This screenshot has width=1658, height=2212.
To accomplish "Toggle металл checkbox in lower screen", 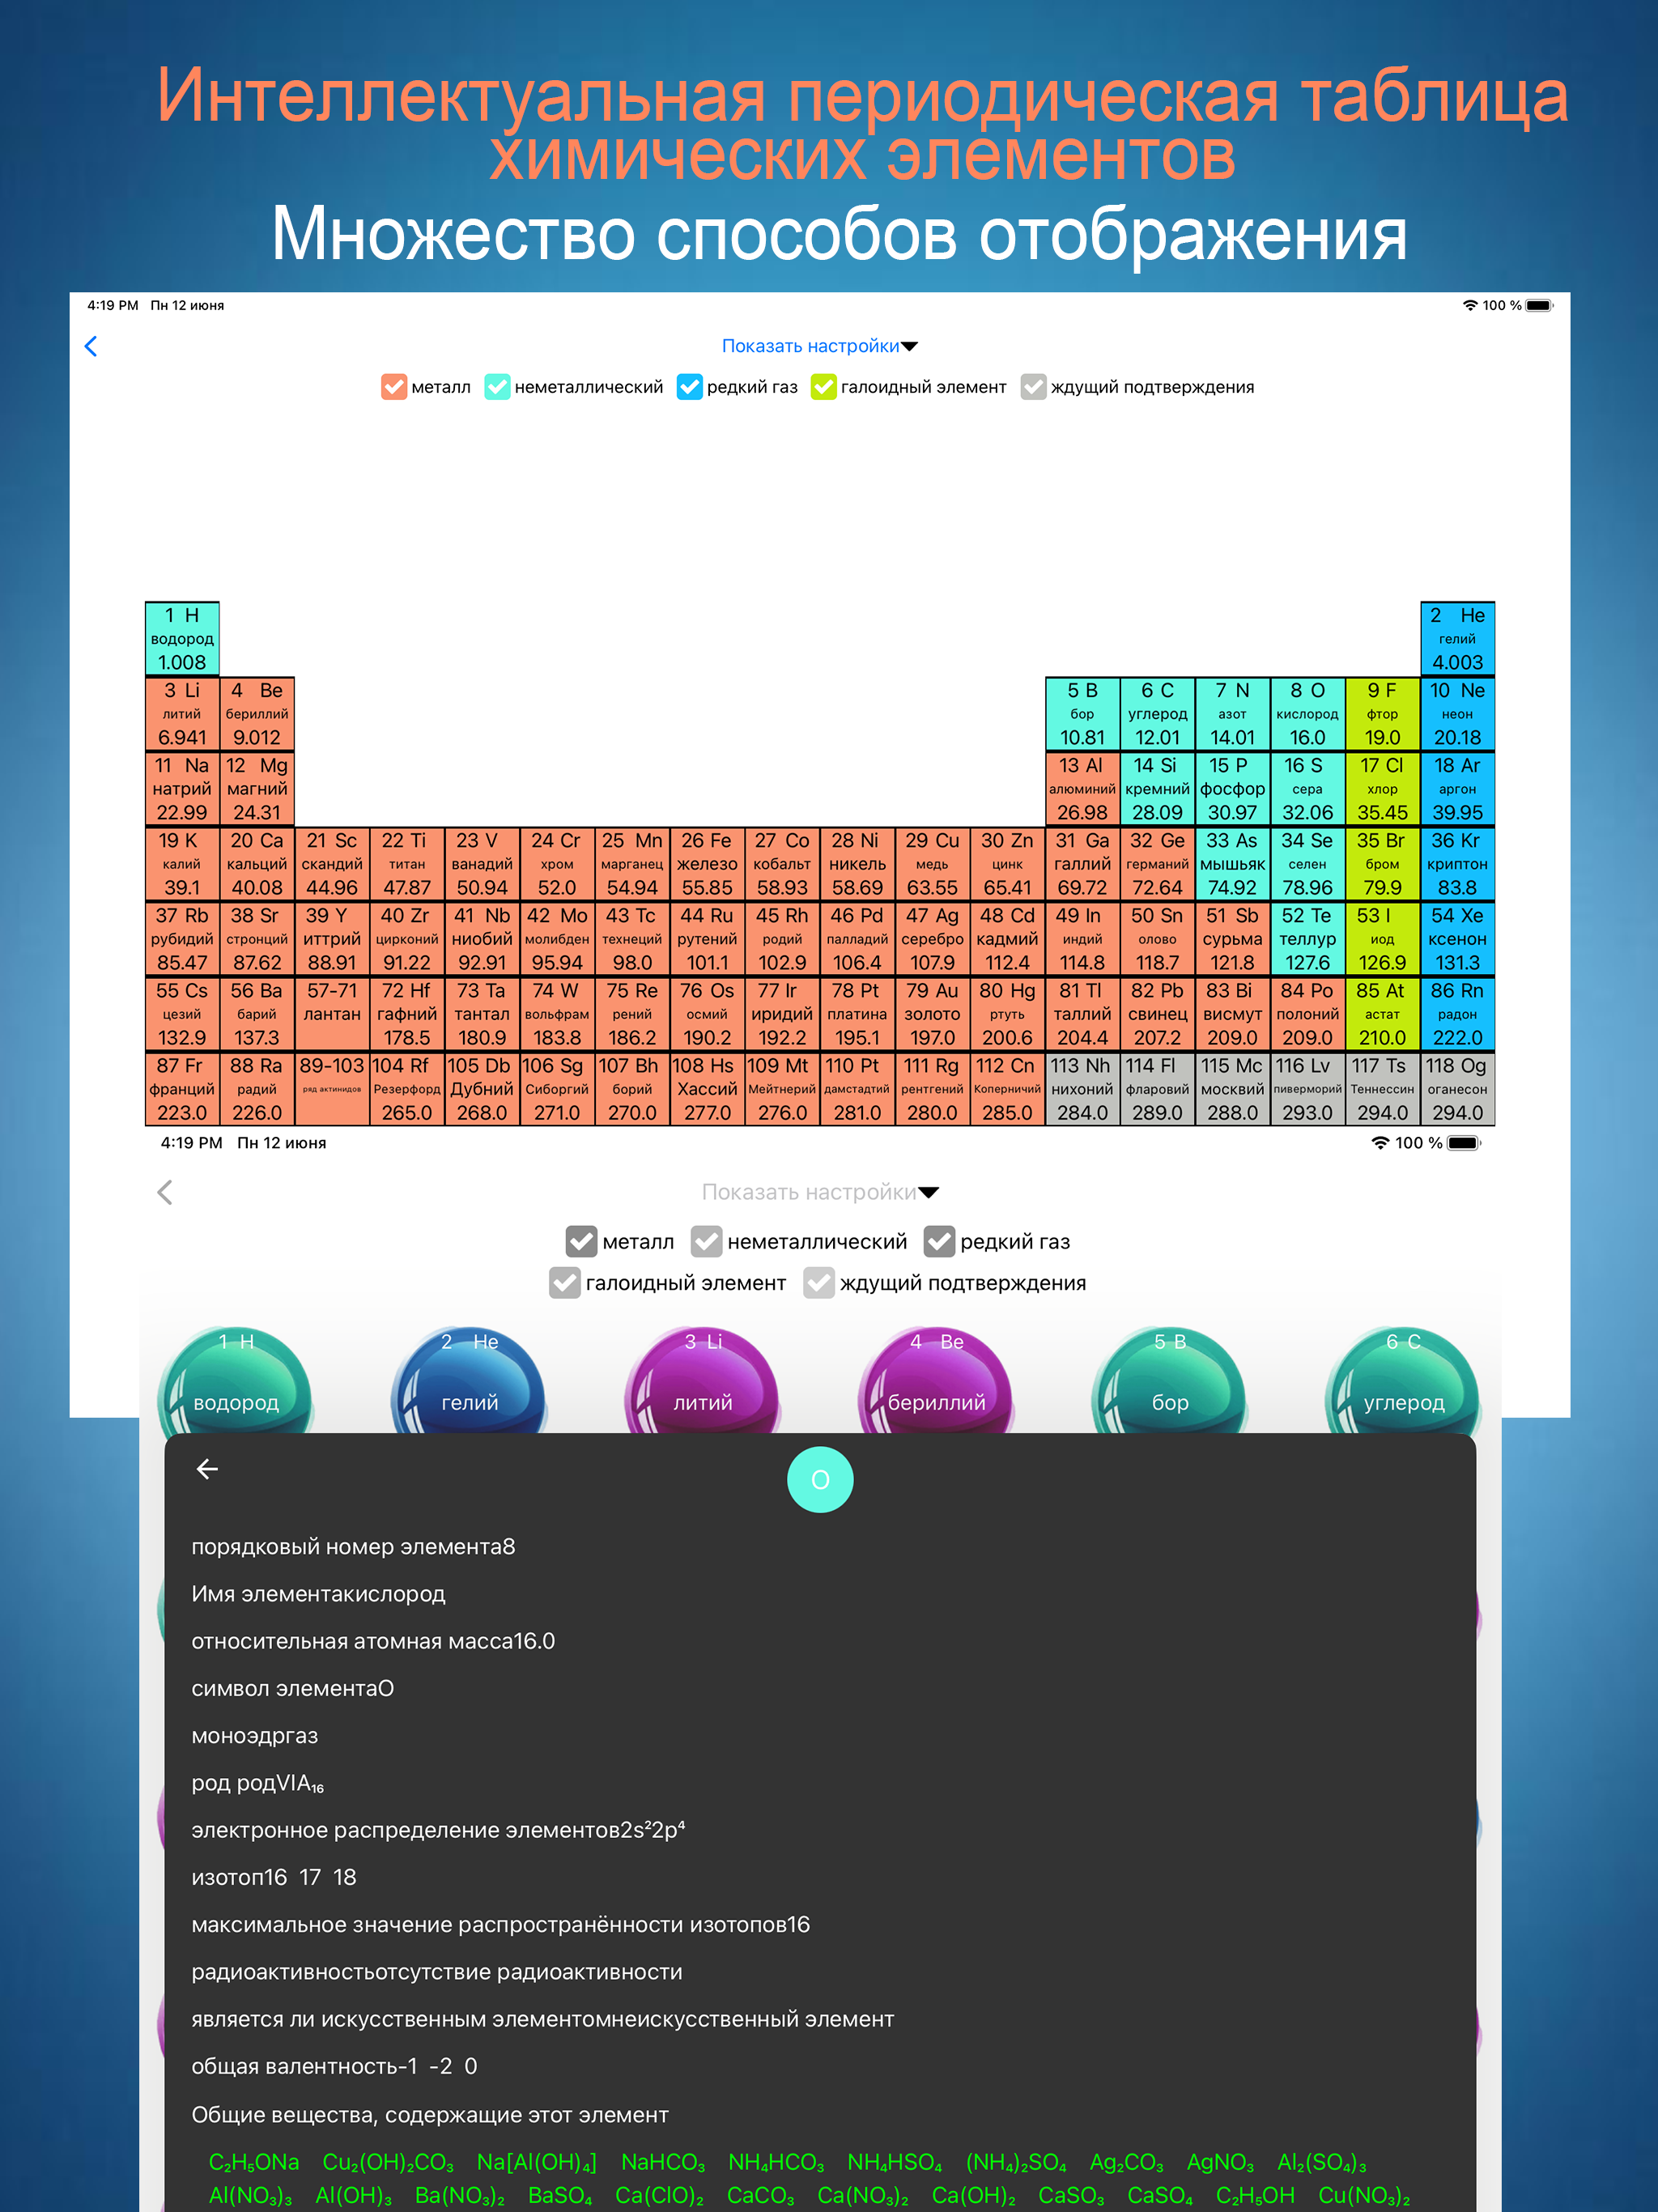I will click(581, 1241).
